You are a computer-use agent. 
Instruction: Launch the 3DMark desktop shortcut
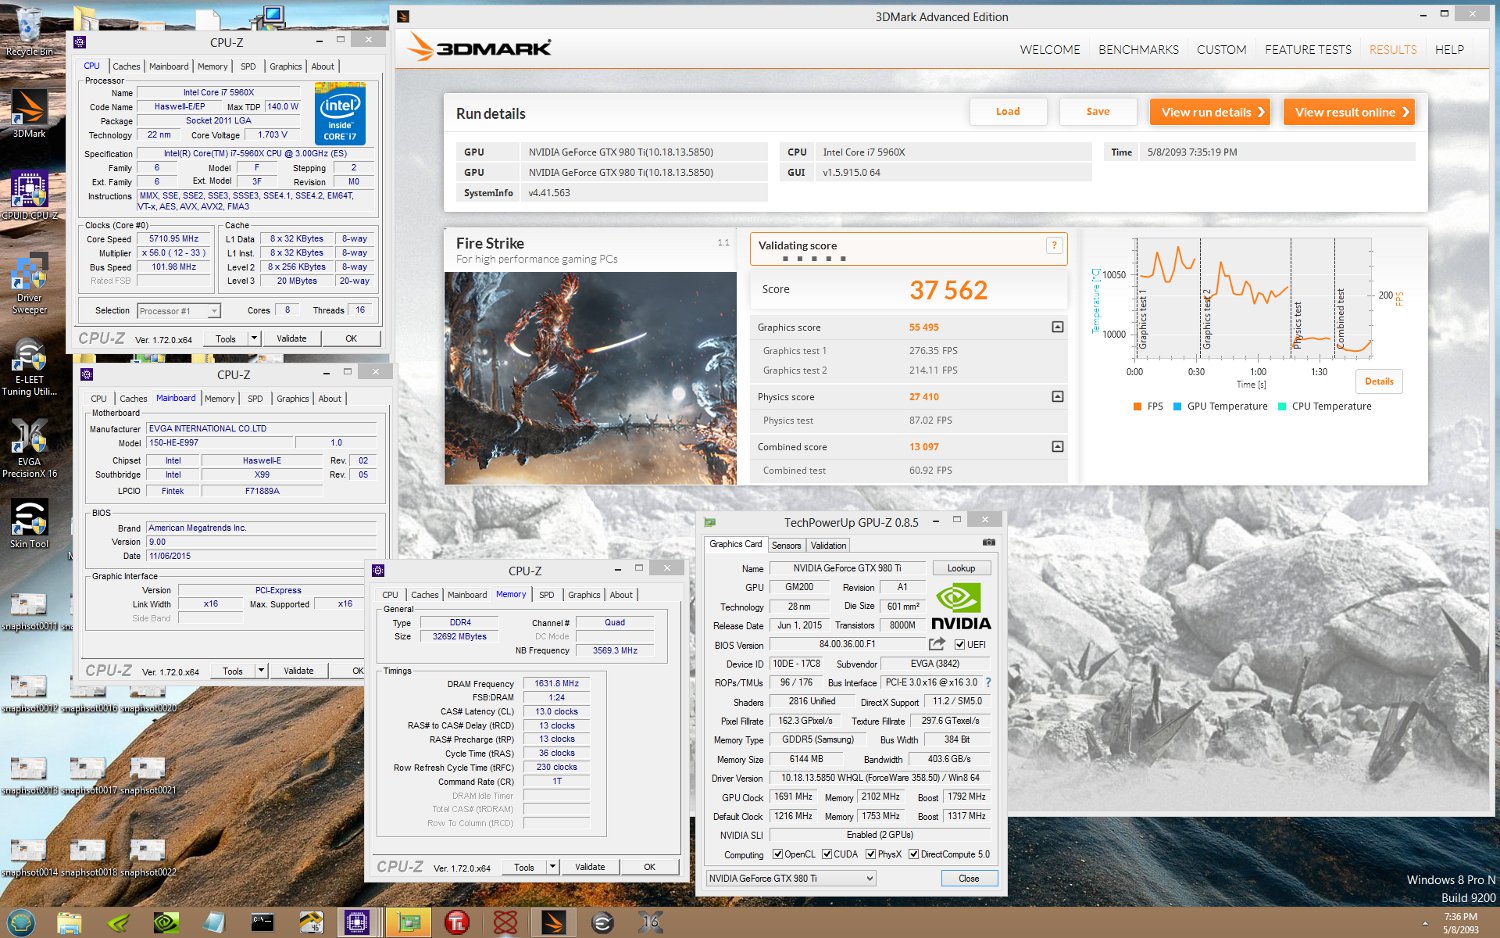29,113
